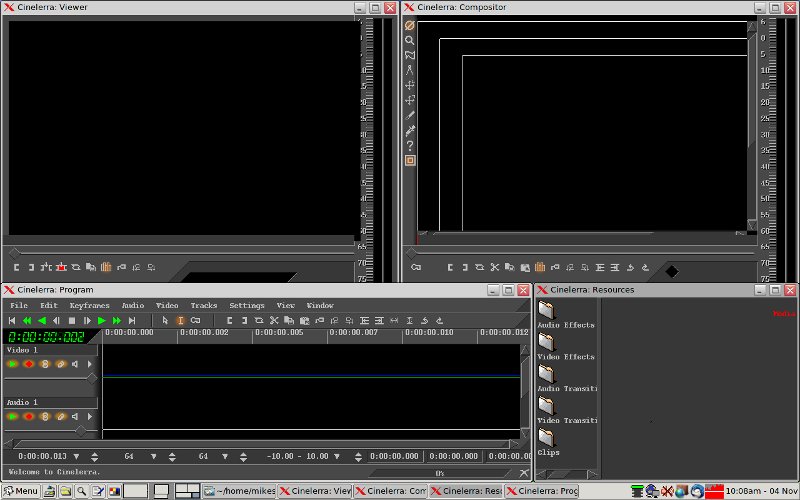This screenshot has height=500, width=800.
Task: Select the Crop tool in Compositor
Action: click(409, 115)
